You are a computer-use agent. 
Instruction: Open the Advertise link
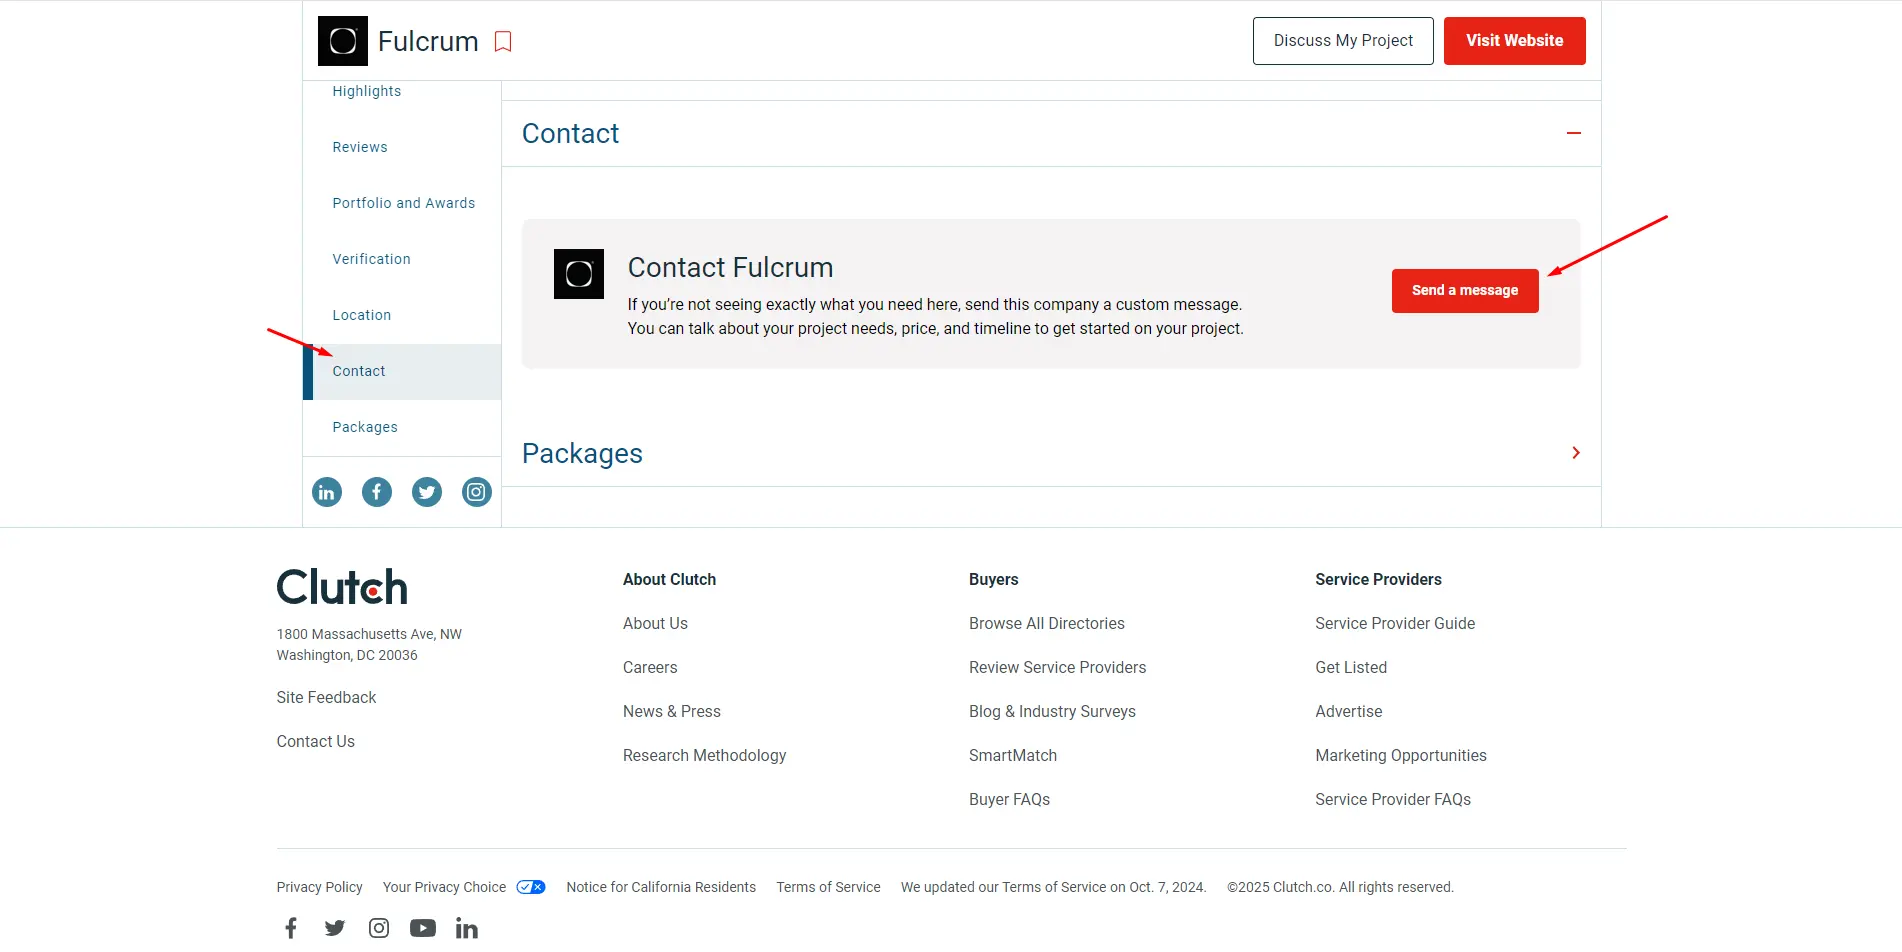1349,711
